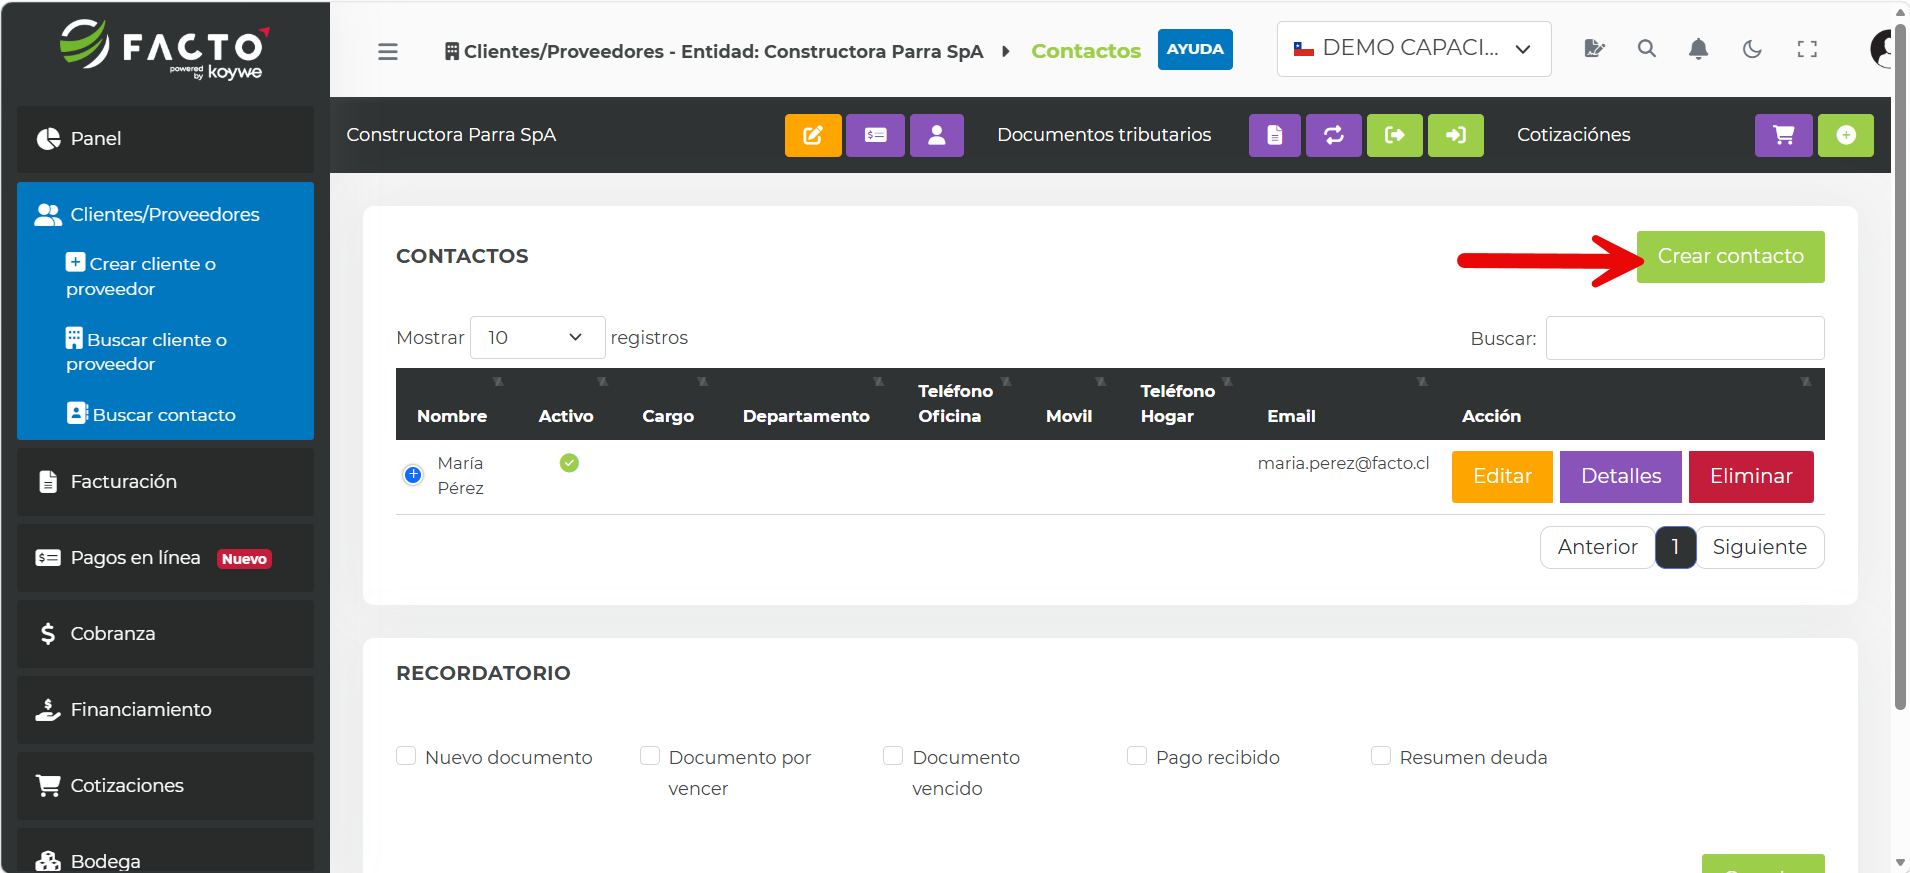Open the Panel sidebar menu

click(165, 139)
